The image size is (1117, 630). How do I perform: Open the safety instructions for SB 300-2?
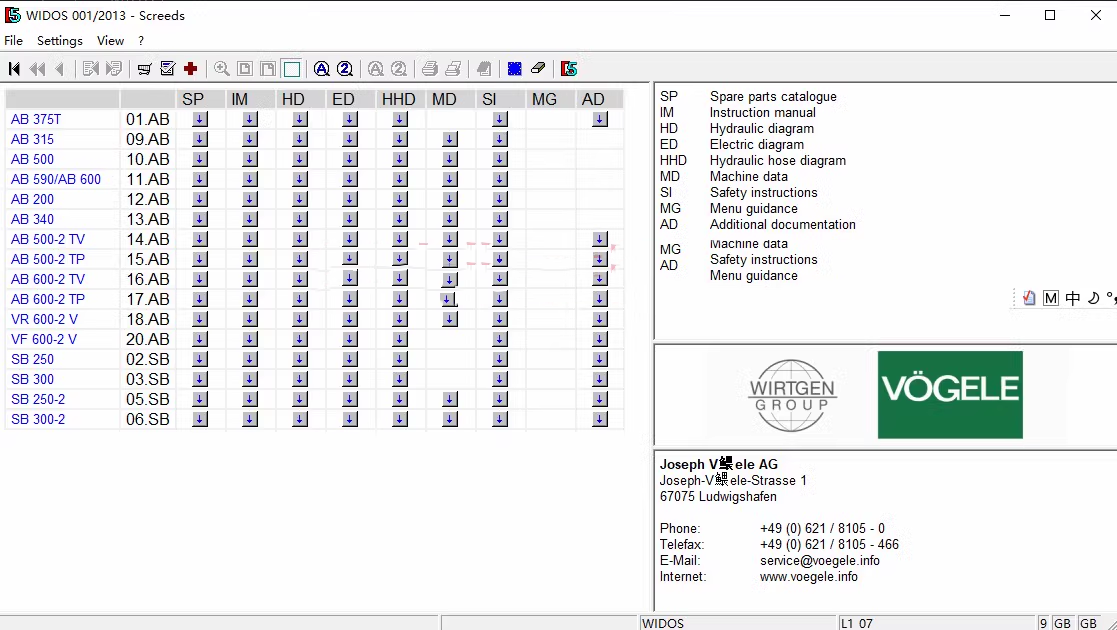(x=500, y=419)
